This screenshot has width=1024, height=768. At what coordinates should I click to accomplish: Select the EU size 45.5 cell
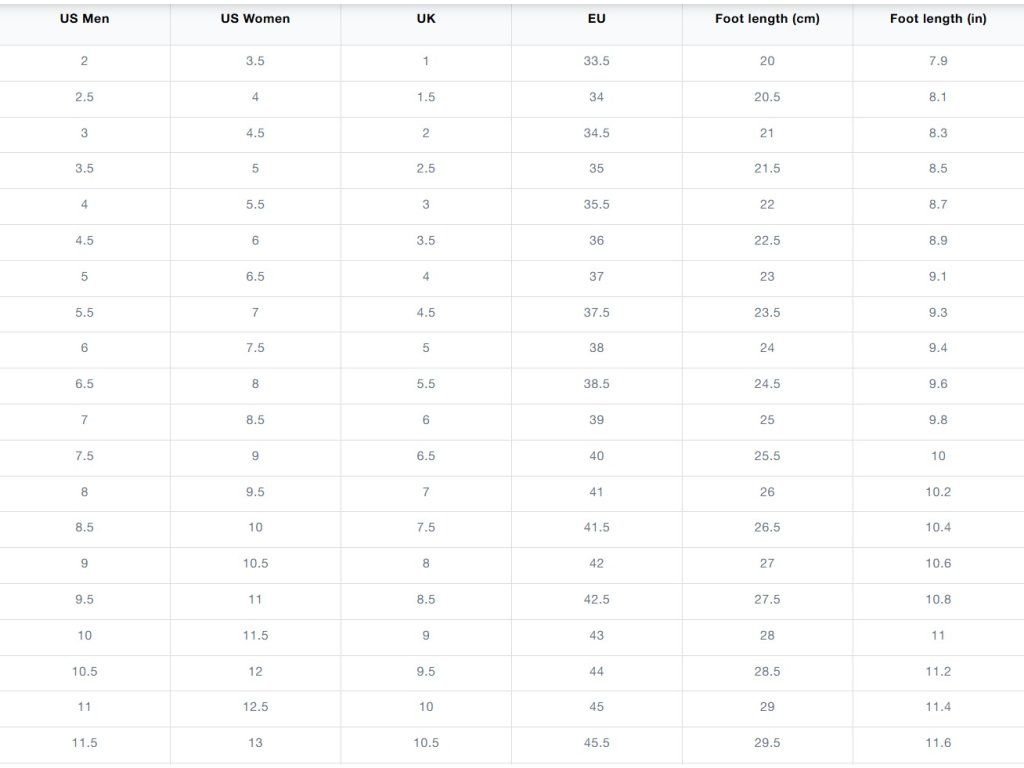click(596, 743)
